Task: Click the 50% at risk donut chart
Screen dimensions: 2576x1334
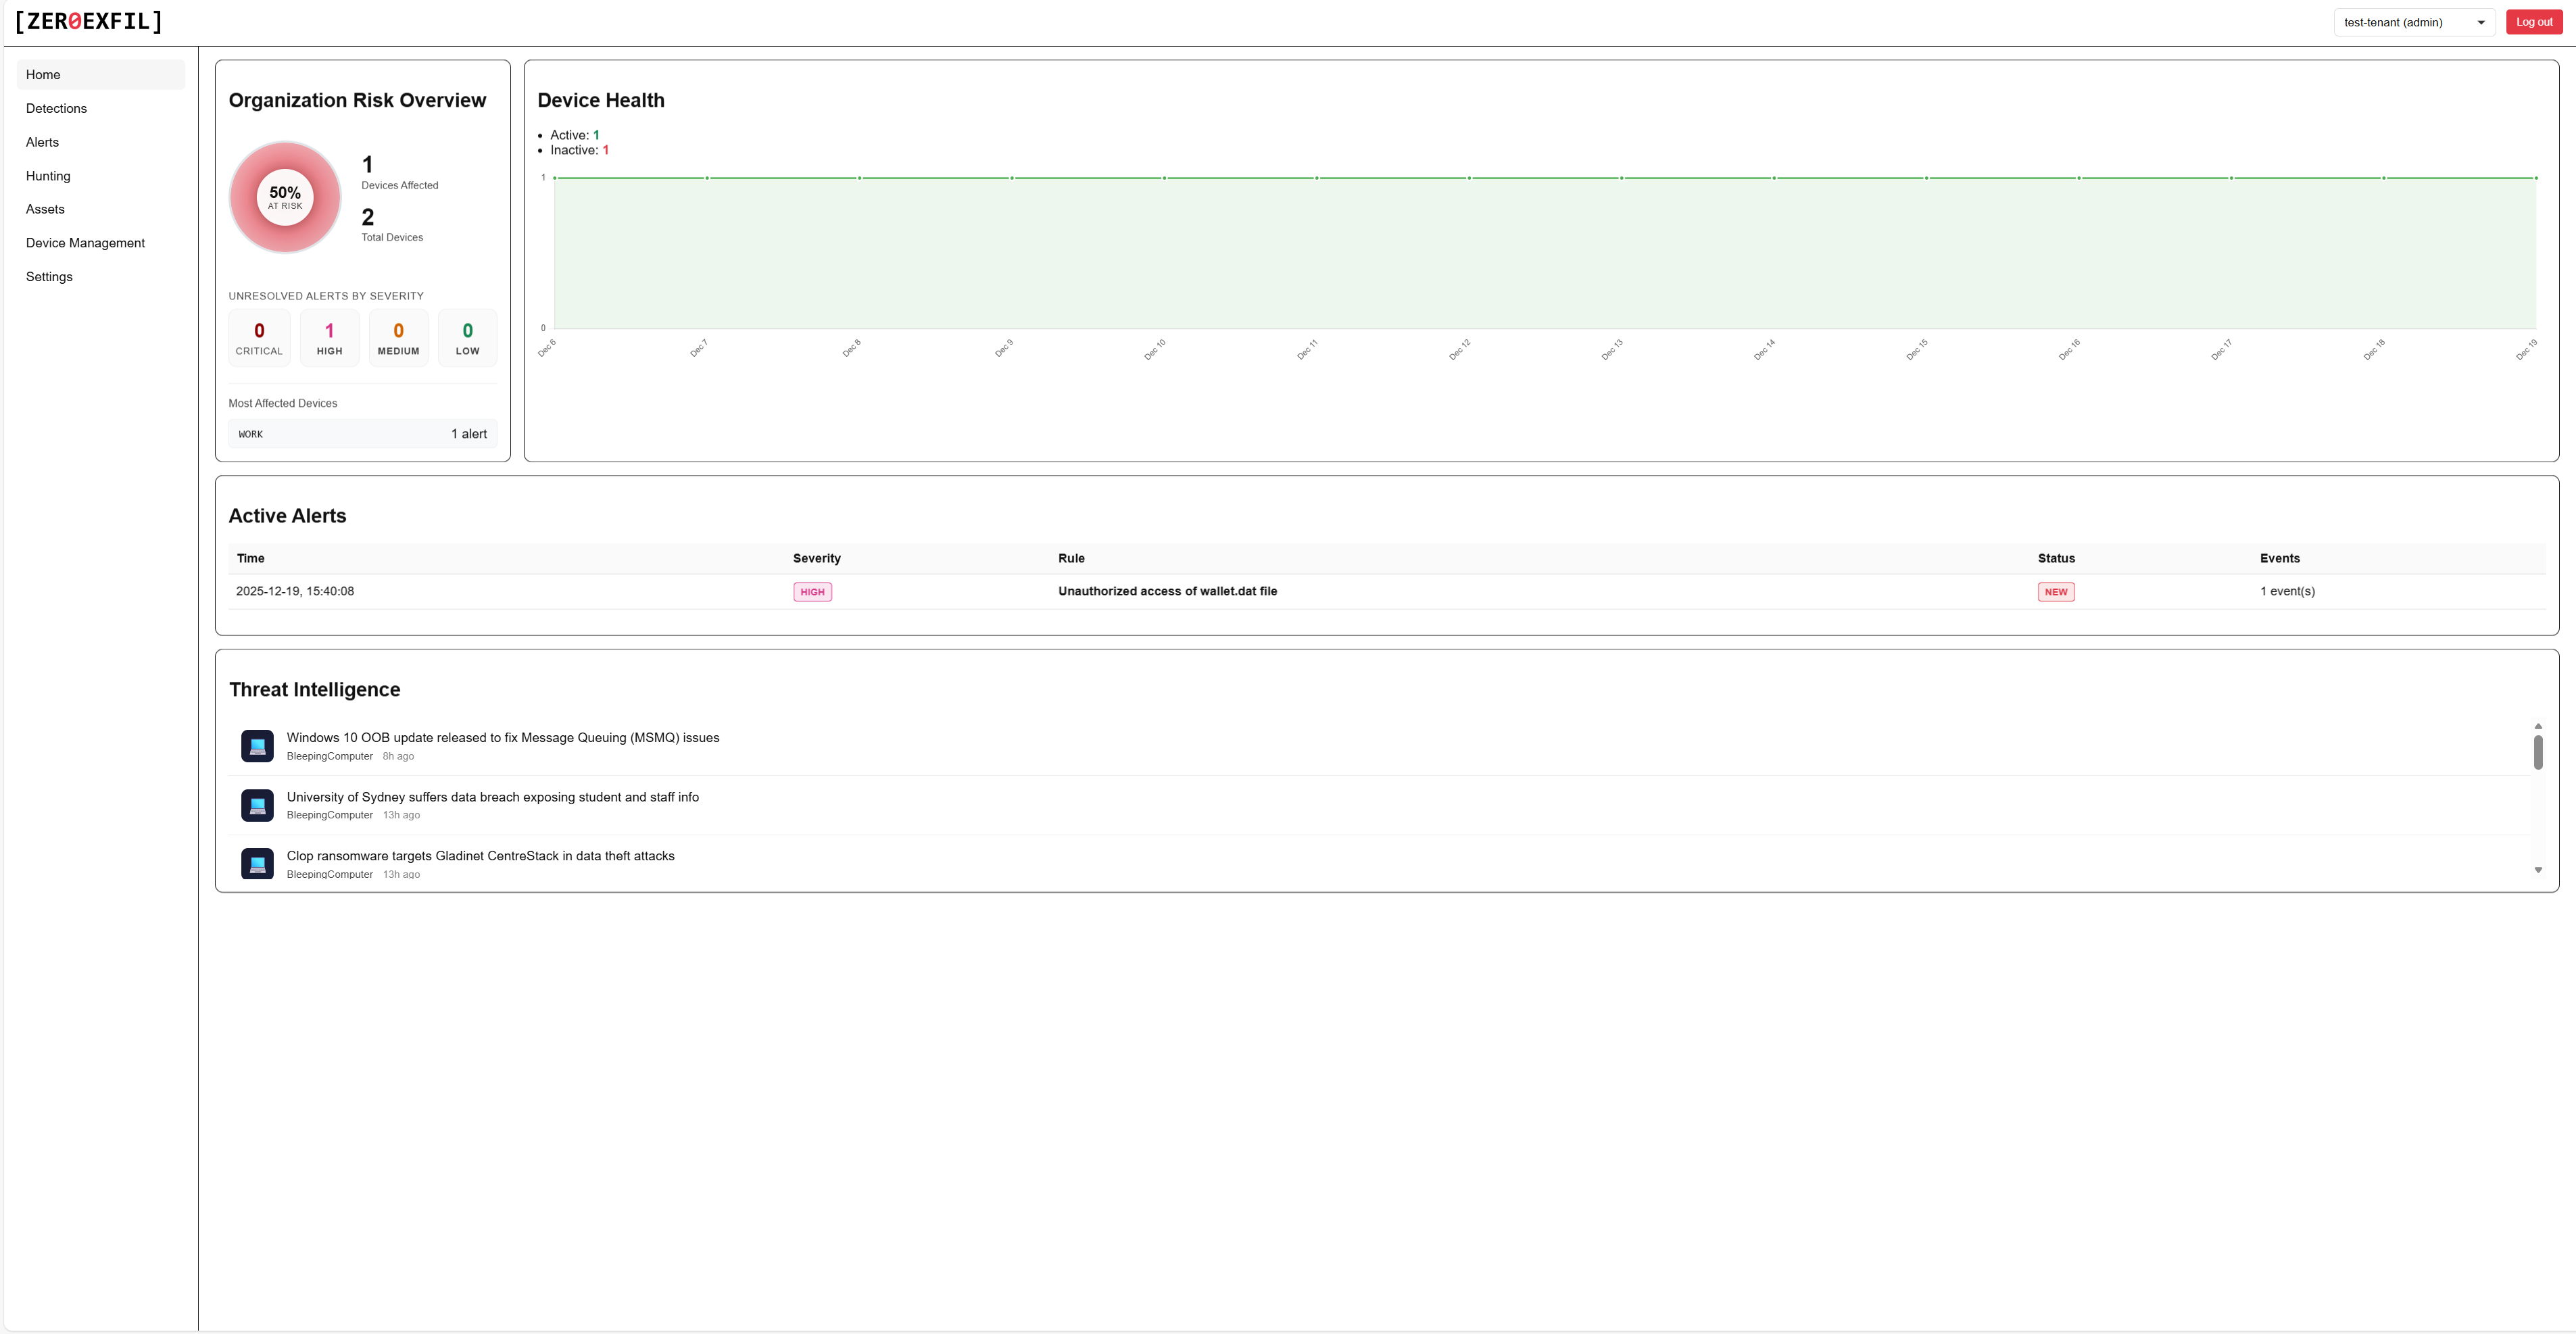Action: pyautogui.click(x=285, y=197)
